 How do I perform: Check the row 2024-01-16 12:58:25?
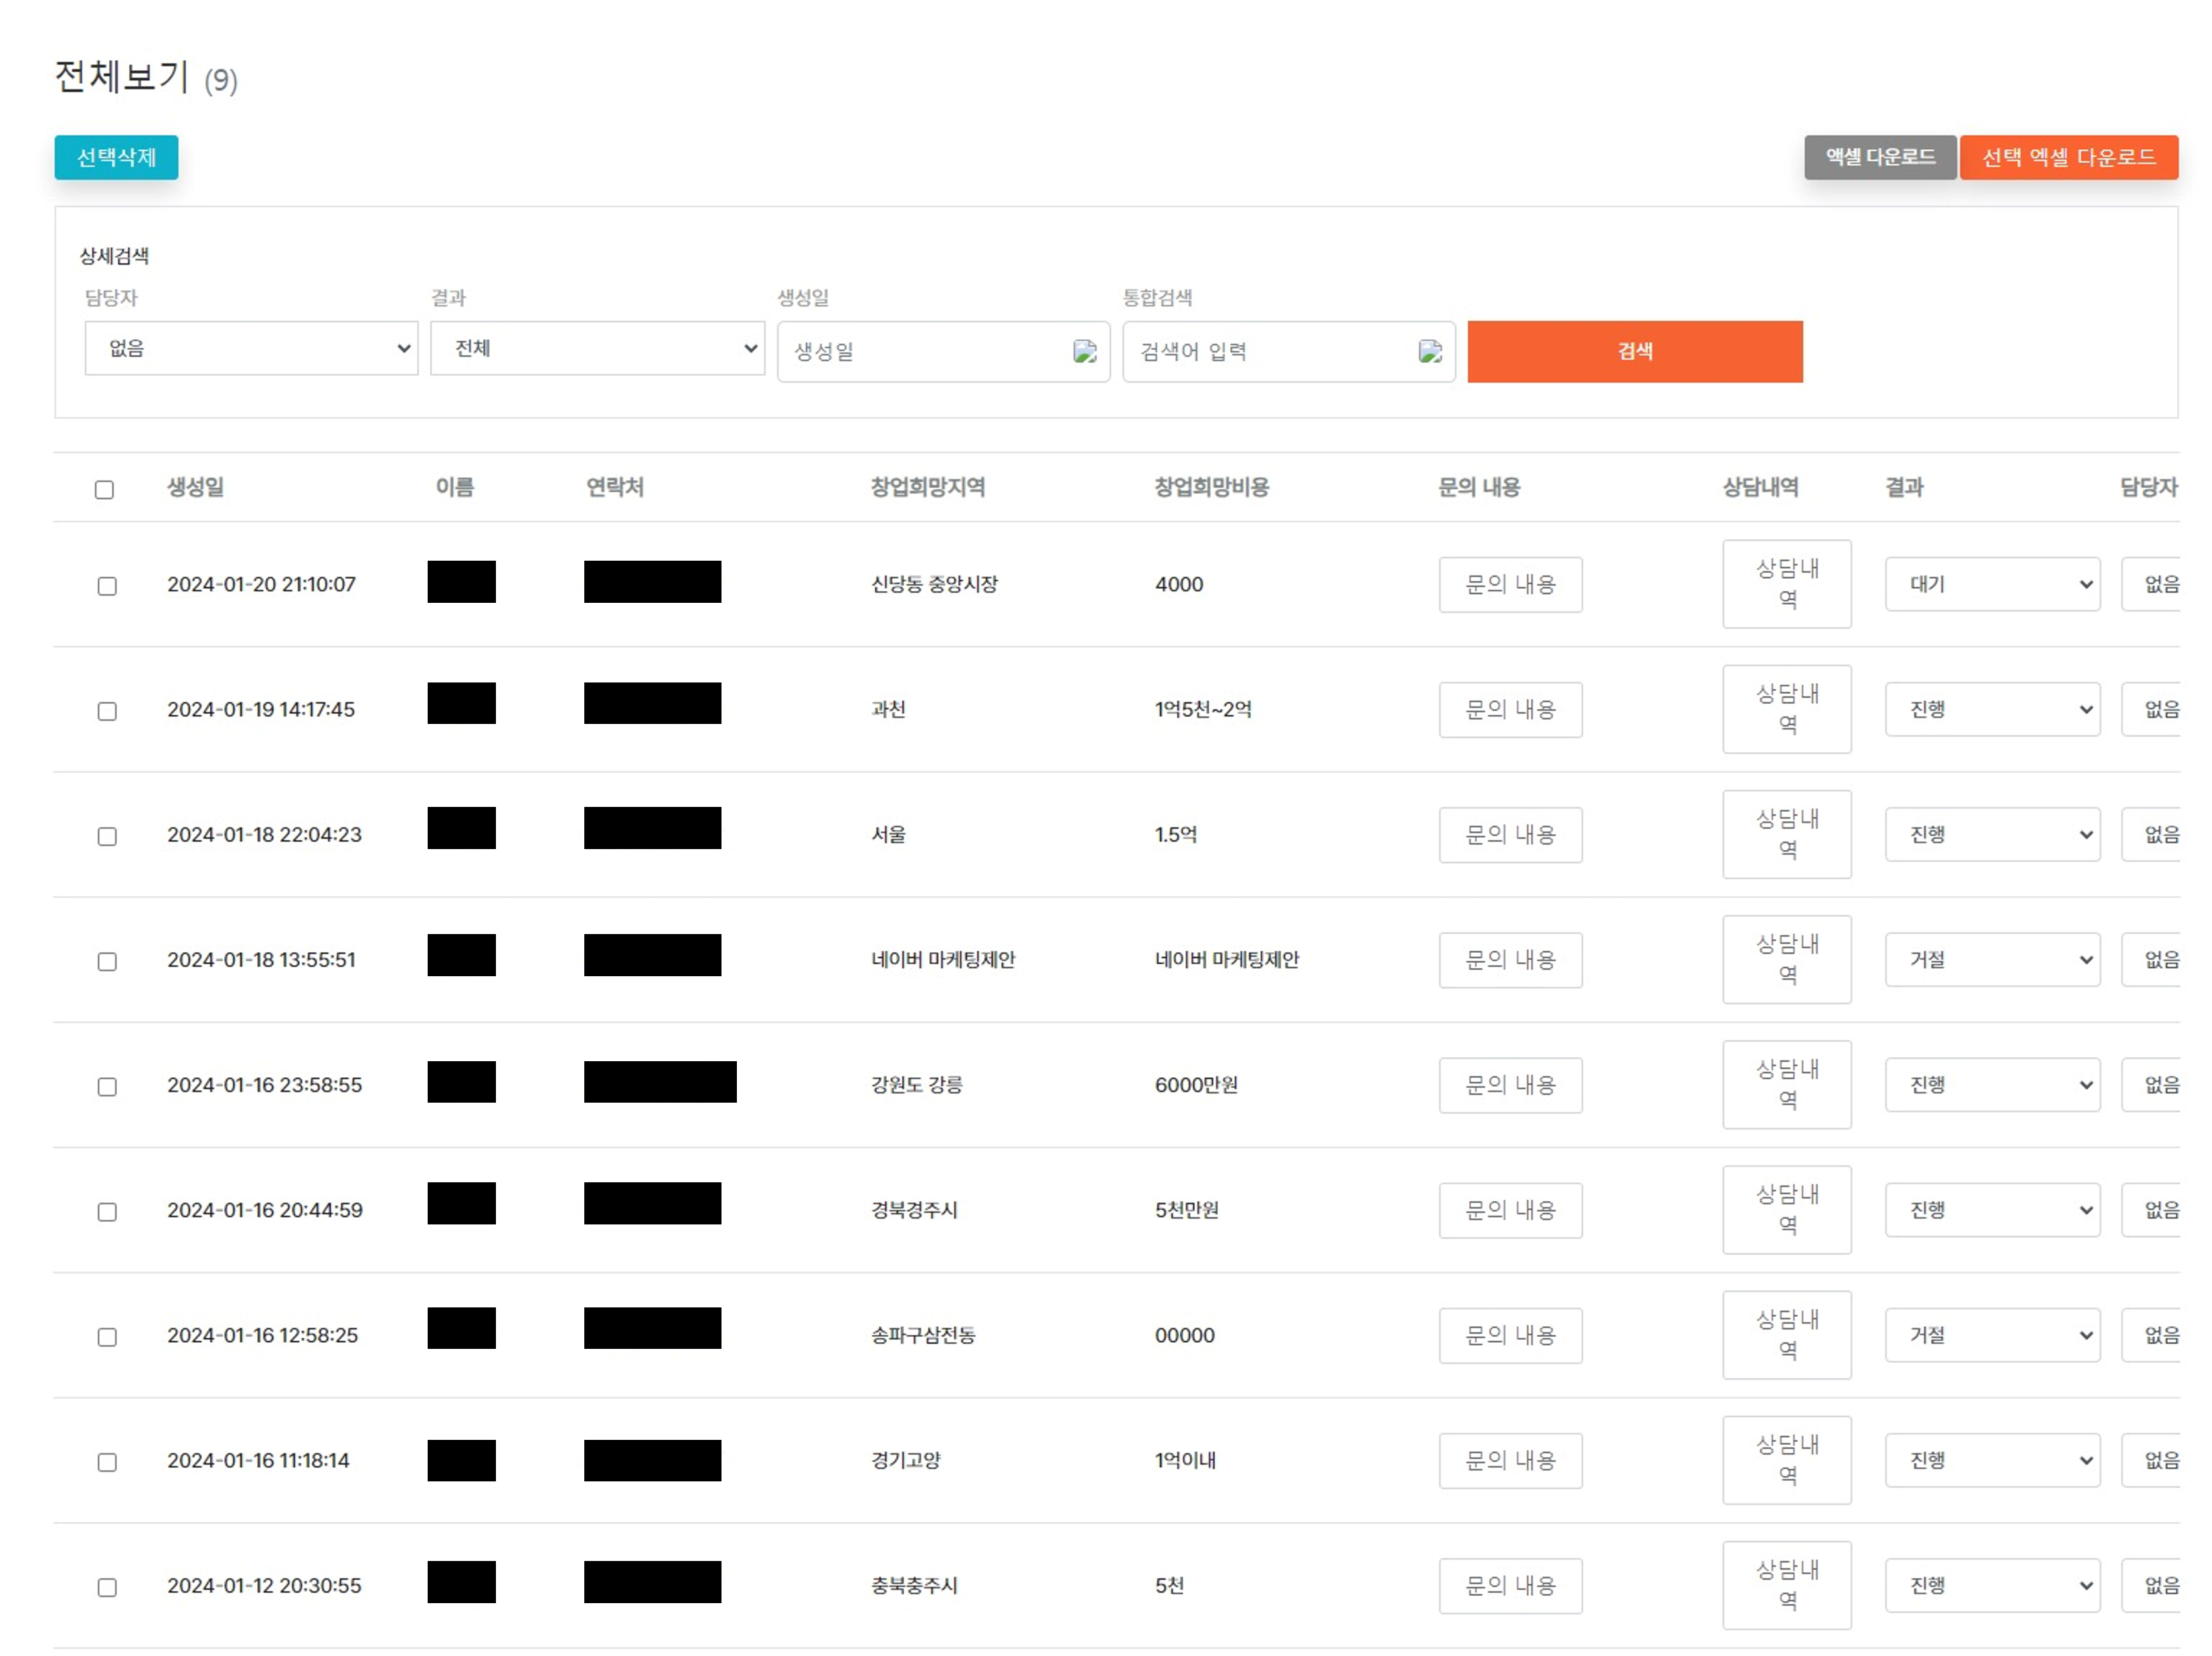(107, 1336)
